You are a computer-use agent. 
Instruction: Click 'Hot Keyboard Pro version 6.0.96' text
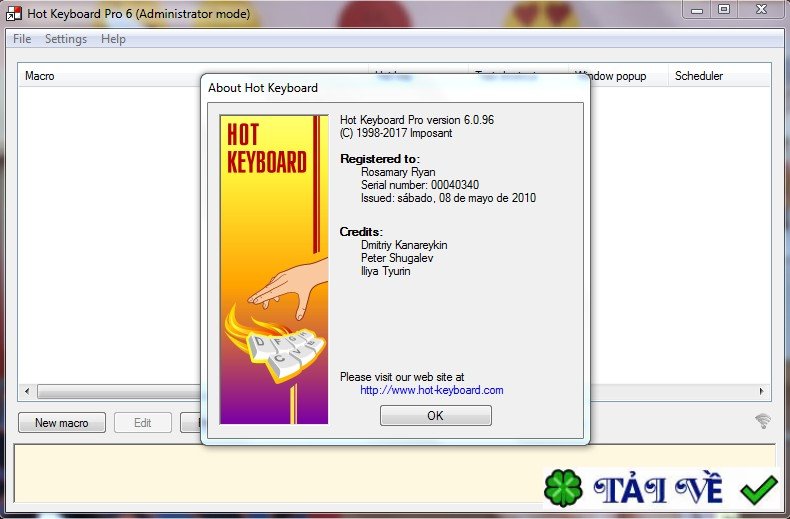(x=417, y=120)
